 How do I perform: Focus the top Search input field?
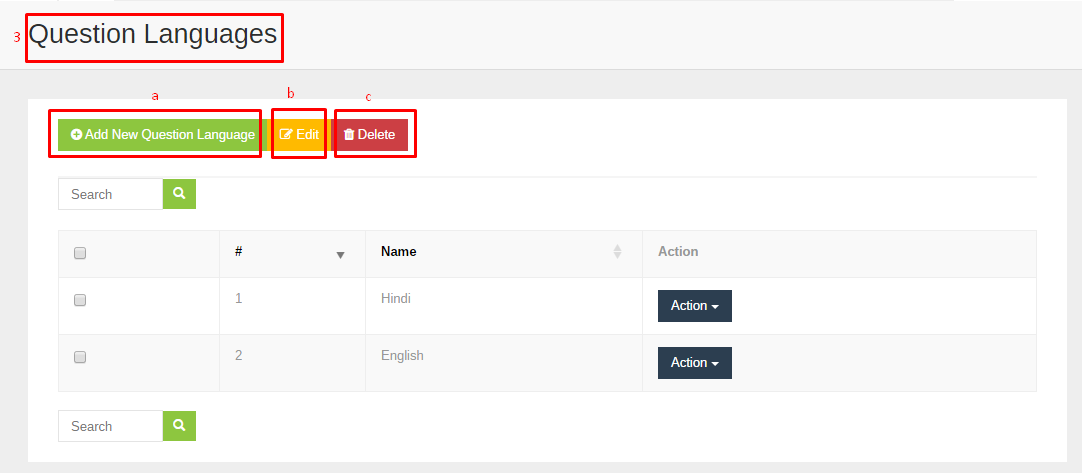tap(110, 194)
